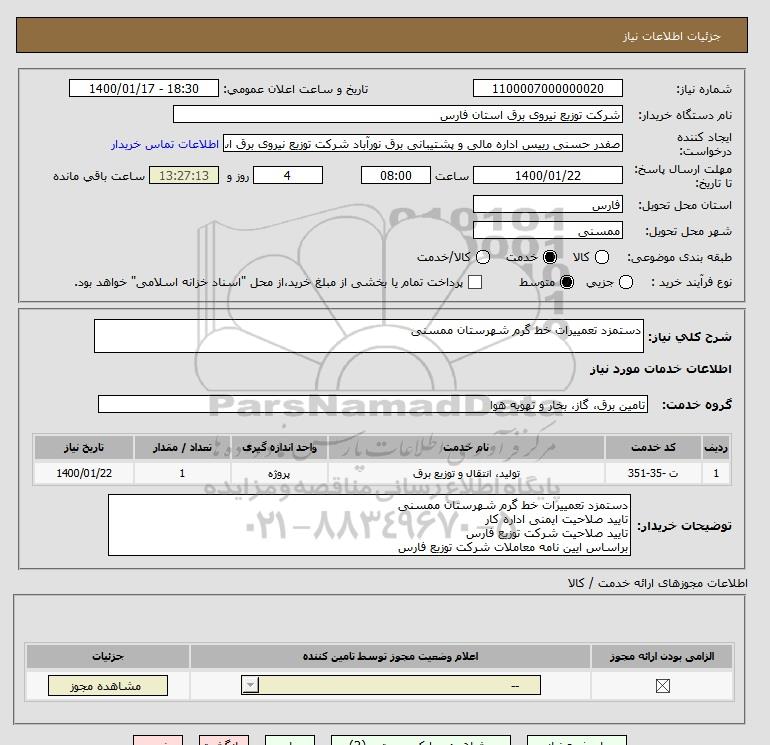Click the کد خدمت column header

click(x=653, y=447)
